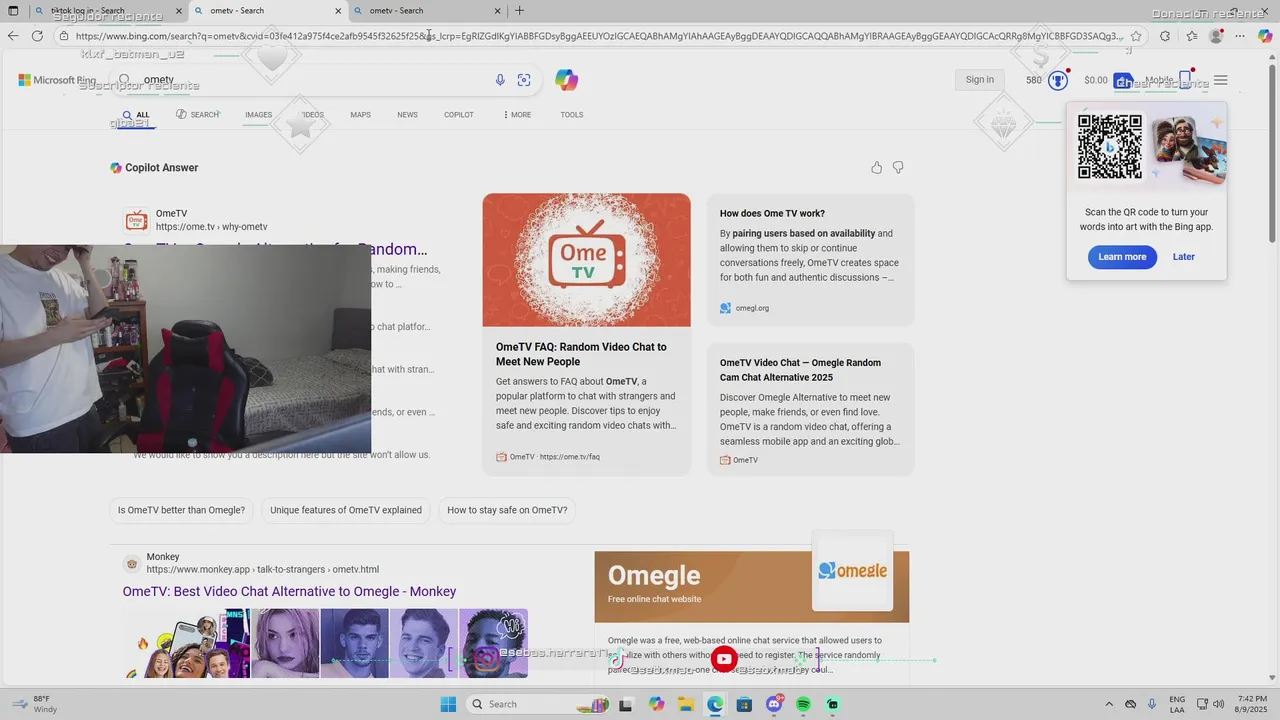Image resolution: width=1280 pixels, height=720 pixels.
Task: Open Windows Start button
Action: (x=448, y=704)
